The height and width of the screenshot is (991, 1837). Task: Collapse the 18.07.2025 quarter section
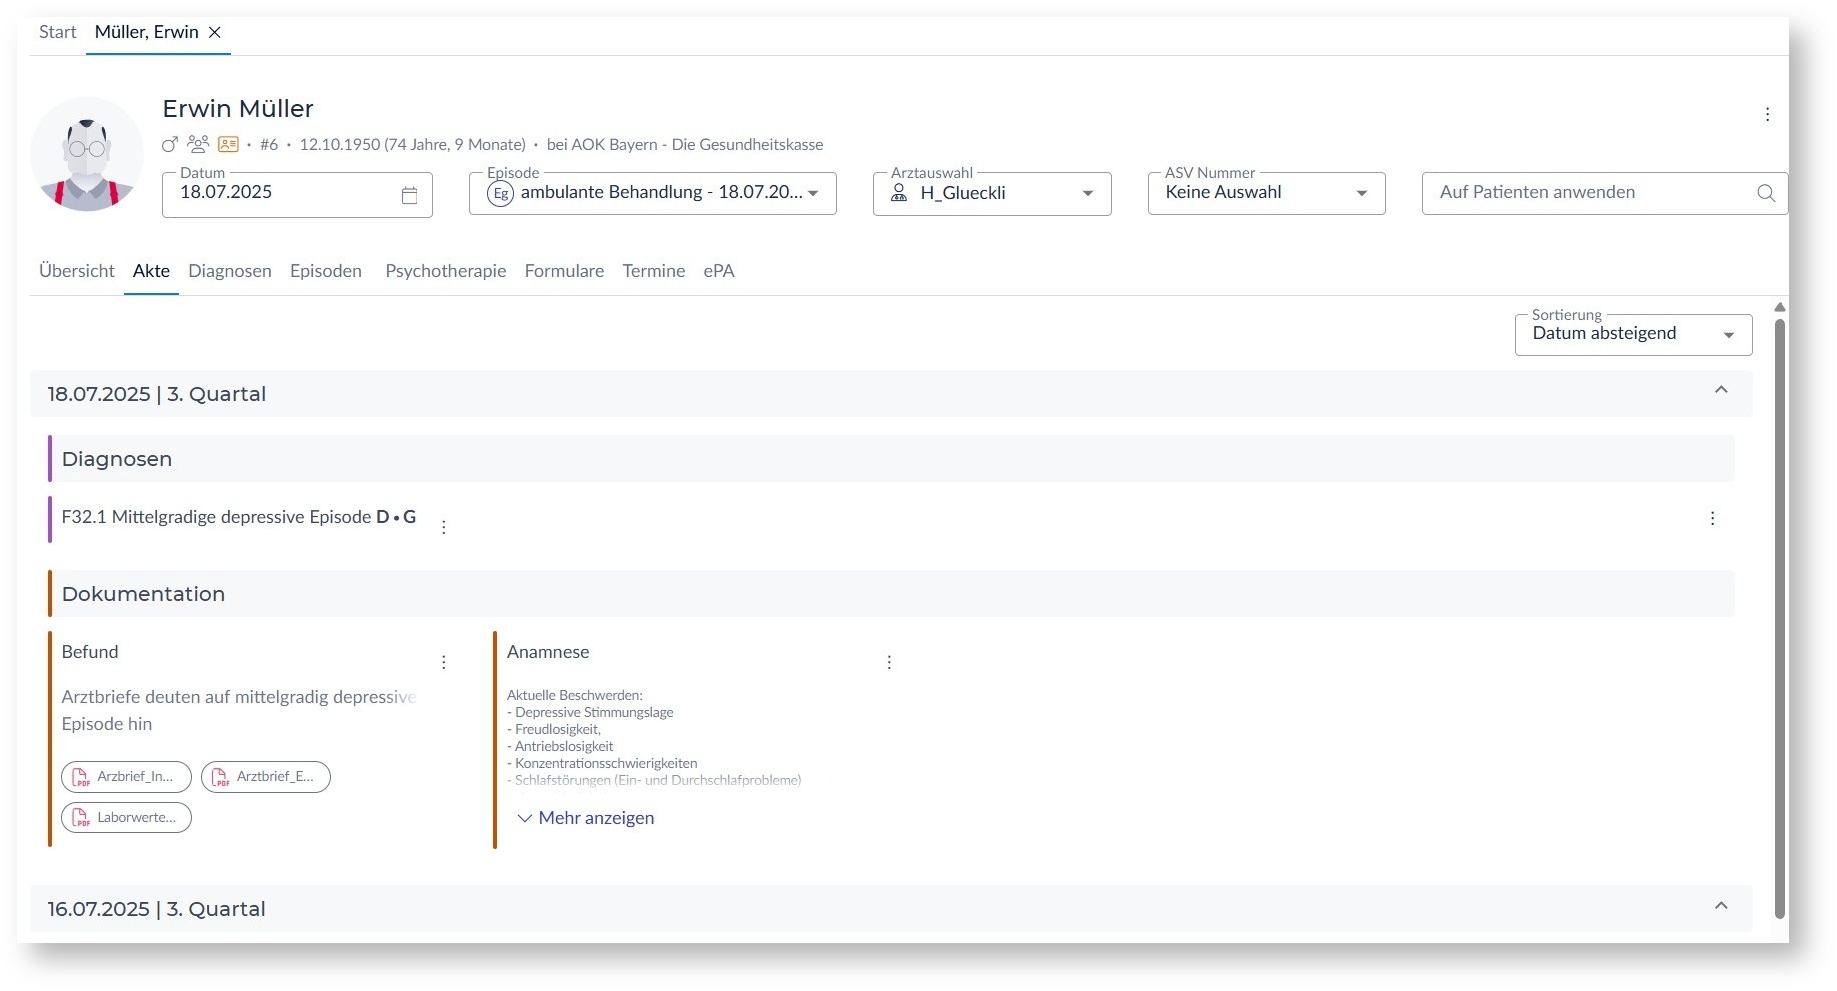[1721, 390]
